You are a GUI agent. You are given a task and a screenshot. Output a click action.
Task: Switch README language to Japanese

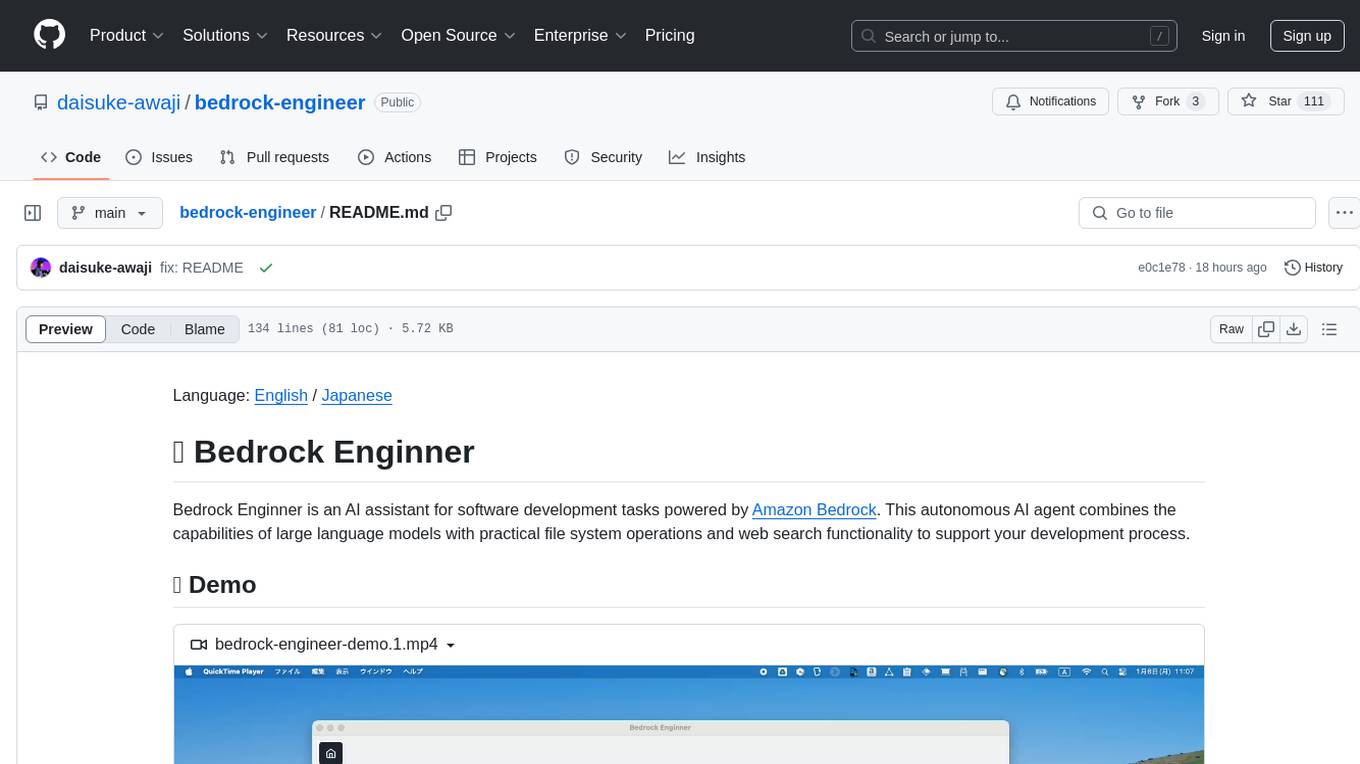pos(356,395)
